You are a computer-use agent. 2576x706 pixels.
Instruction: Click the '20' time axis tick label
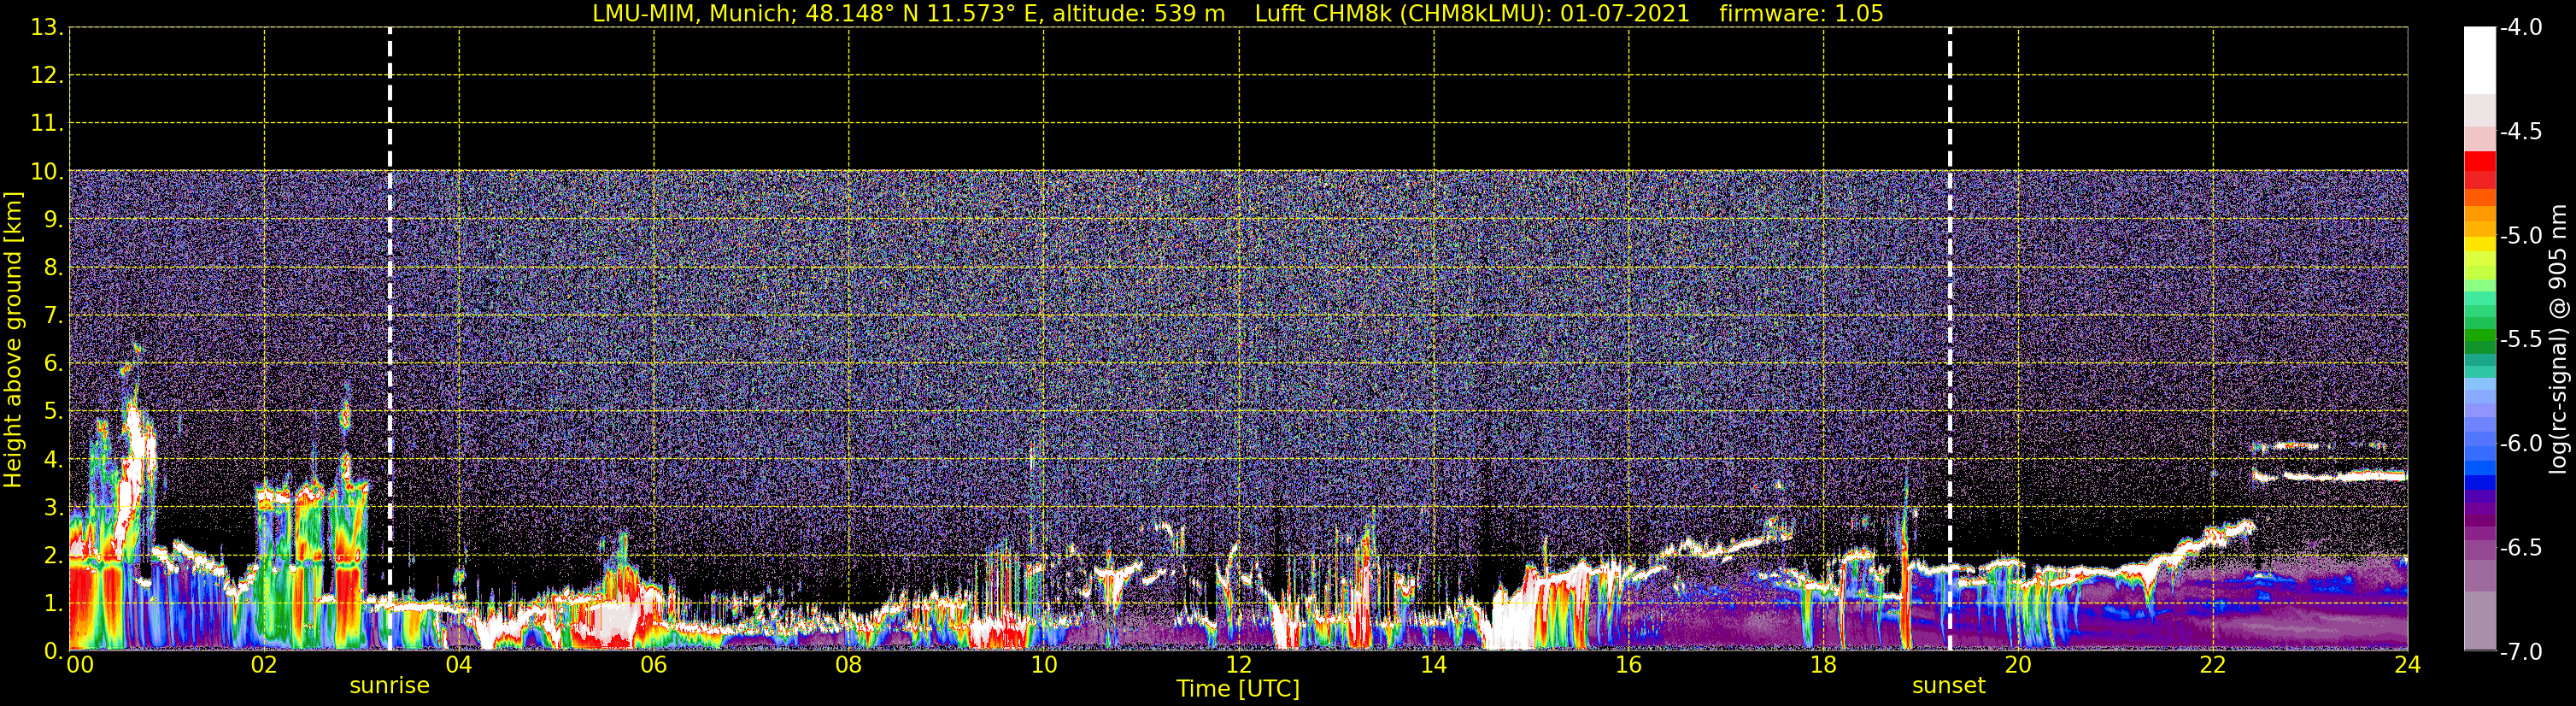click(2018, 665)
